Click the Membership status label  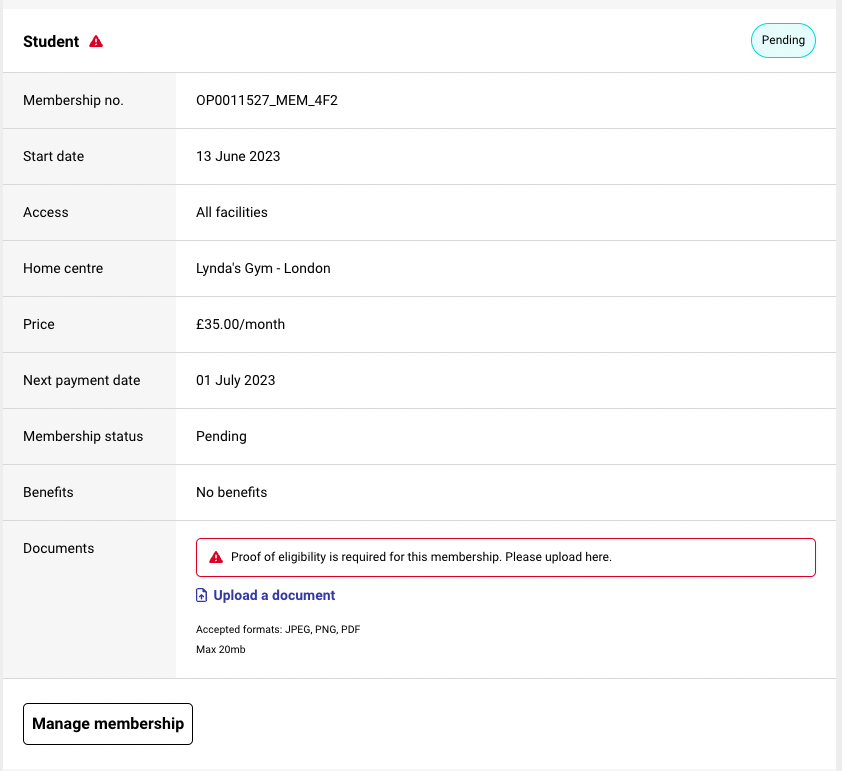point(83,437)
